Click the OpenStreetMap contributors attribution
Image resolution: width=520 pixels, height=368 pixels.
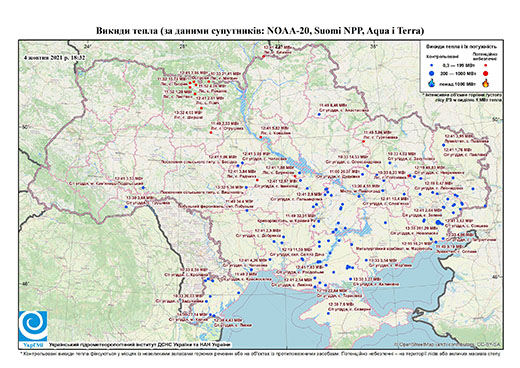point(447,344)
